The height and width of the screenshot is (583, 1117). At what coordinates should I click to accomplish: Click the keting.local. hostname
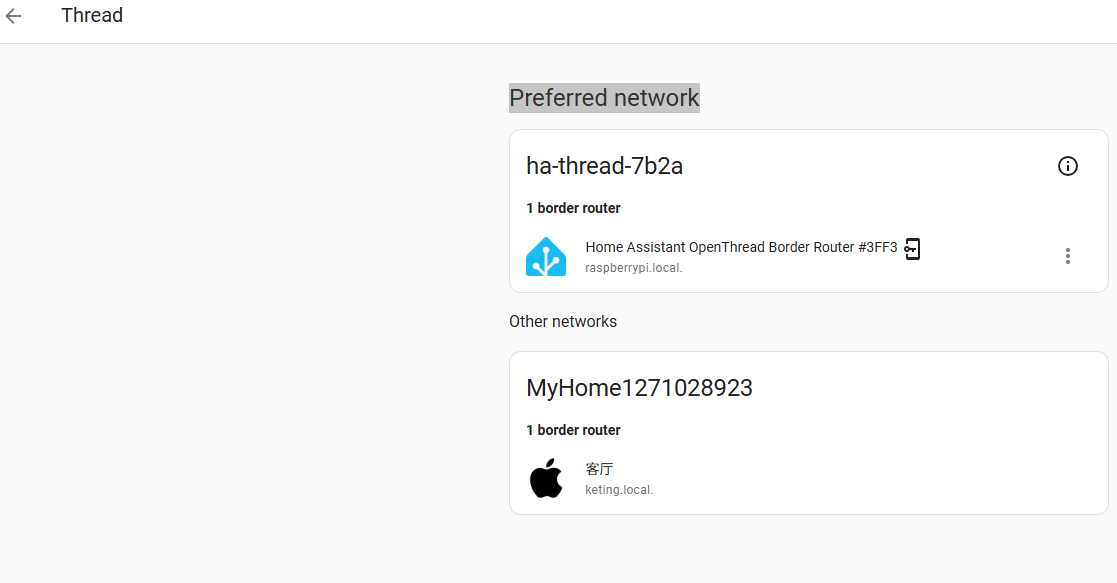click(x=619, y=490)
